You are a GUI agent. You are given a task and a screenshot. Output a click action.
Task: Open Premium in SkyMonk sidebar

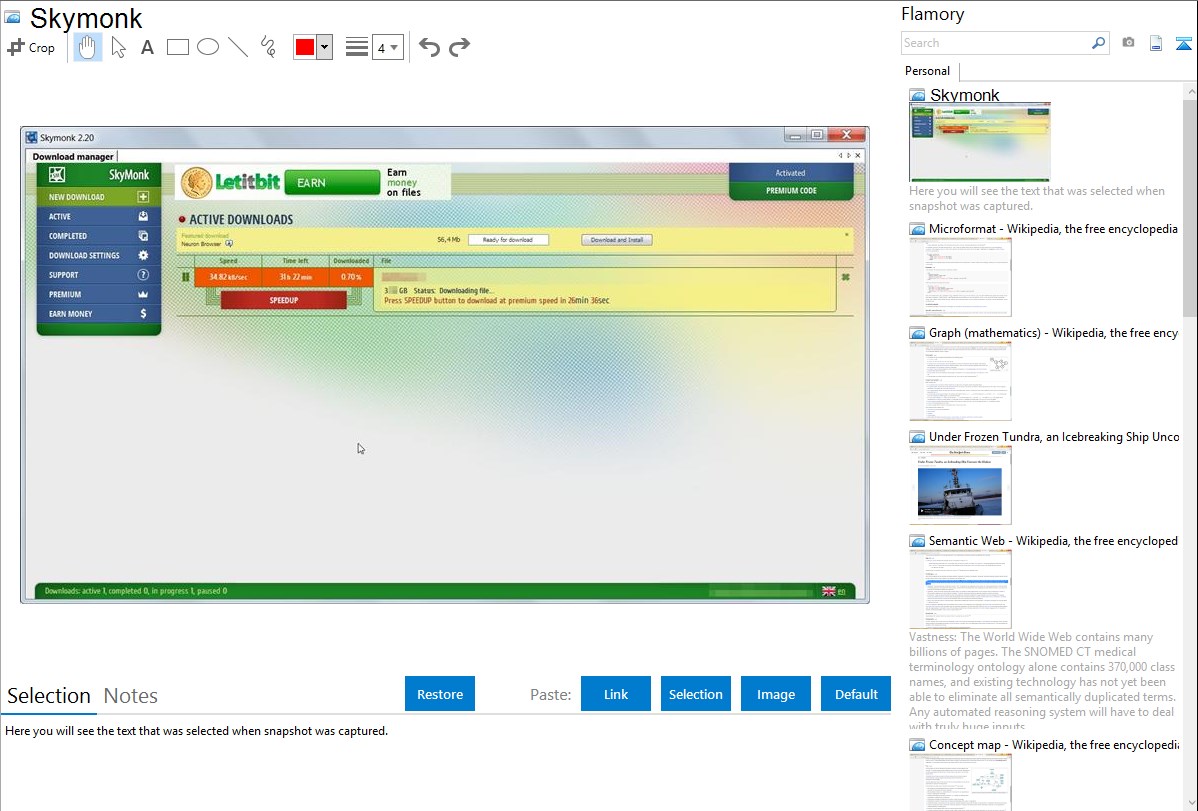[x=99, y=294]
